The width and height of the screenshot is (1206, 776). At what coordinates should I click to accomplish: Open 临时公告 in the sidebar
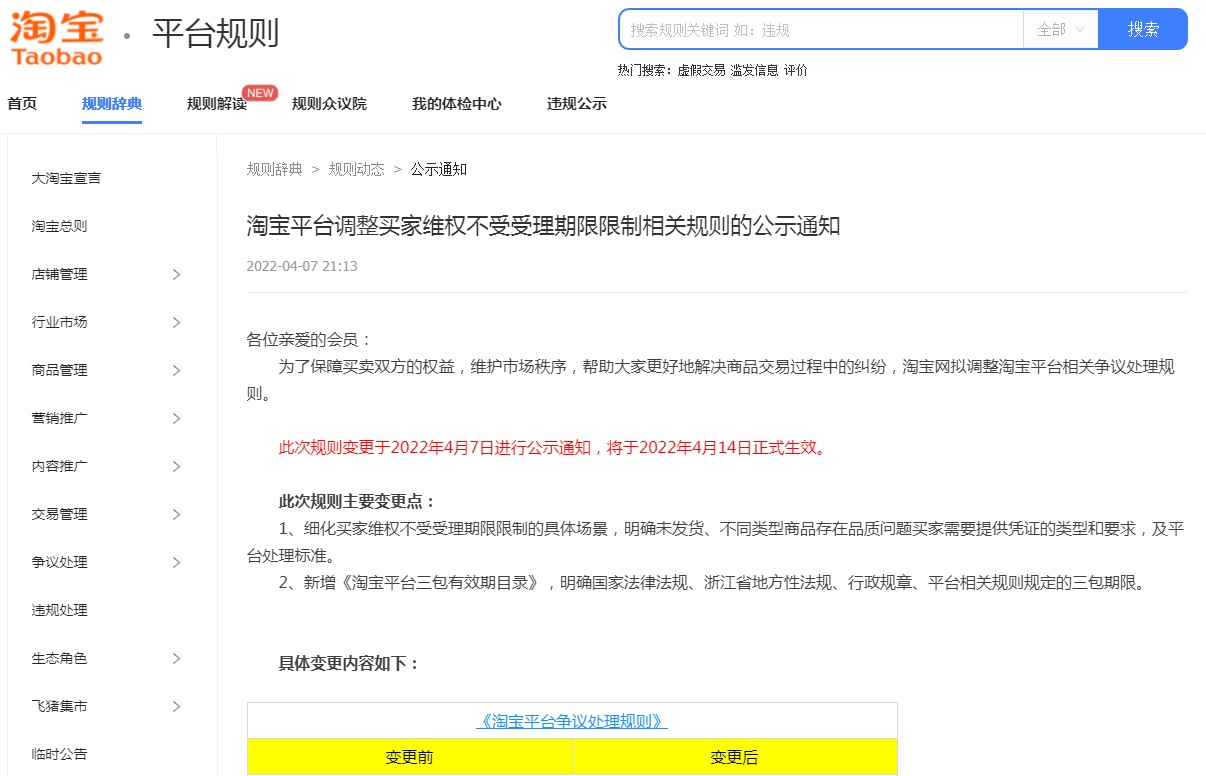(x=59, y=754)
